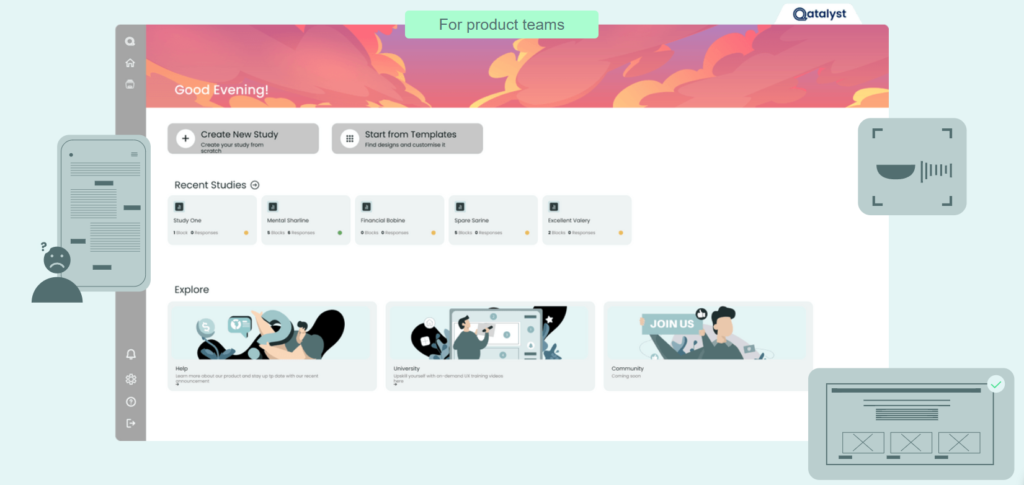Open the Mental Sharline study card
The width and height of the screenshot is (1024, 485).
(x=306, y=220)
